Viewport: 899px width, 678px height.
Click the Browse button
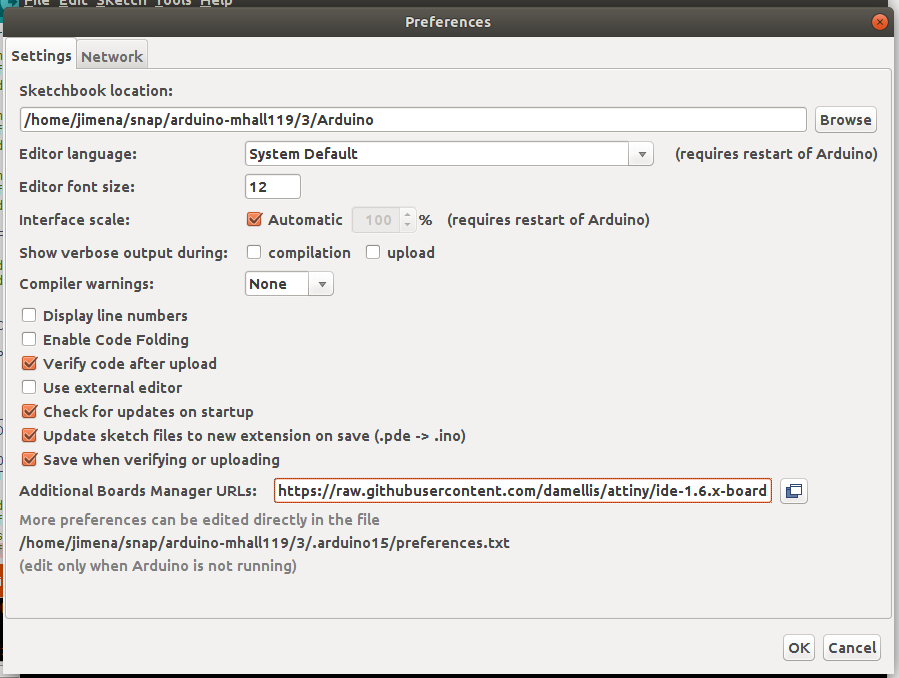[x=846, y=120]
